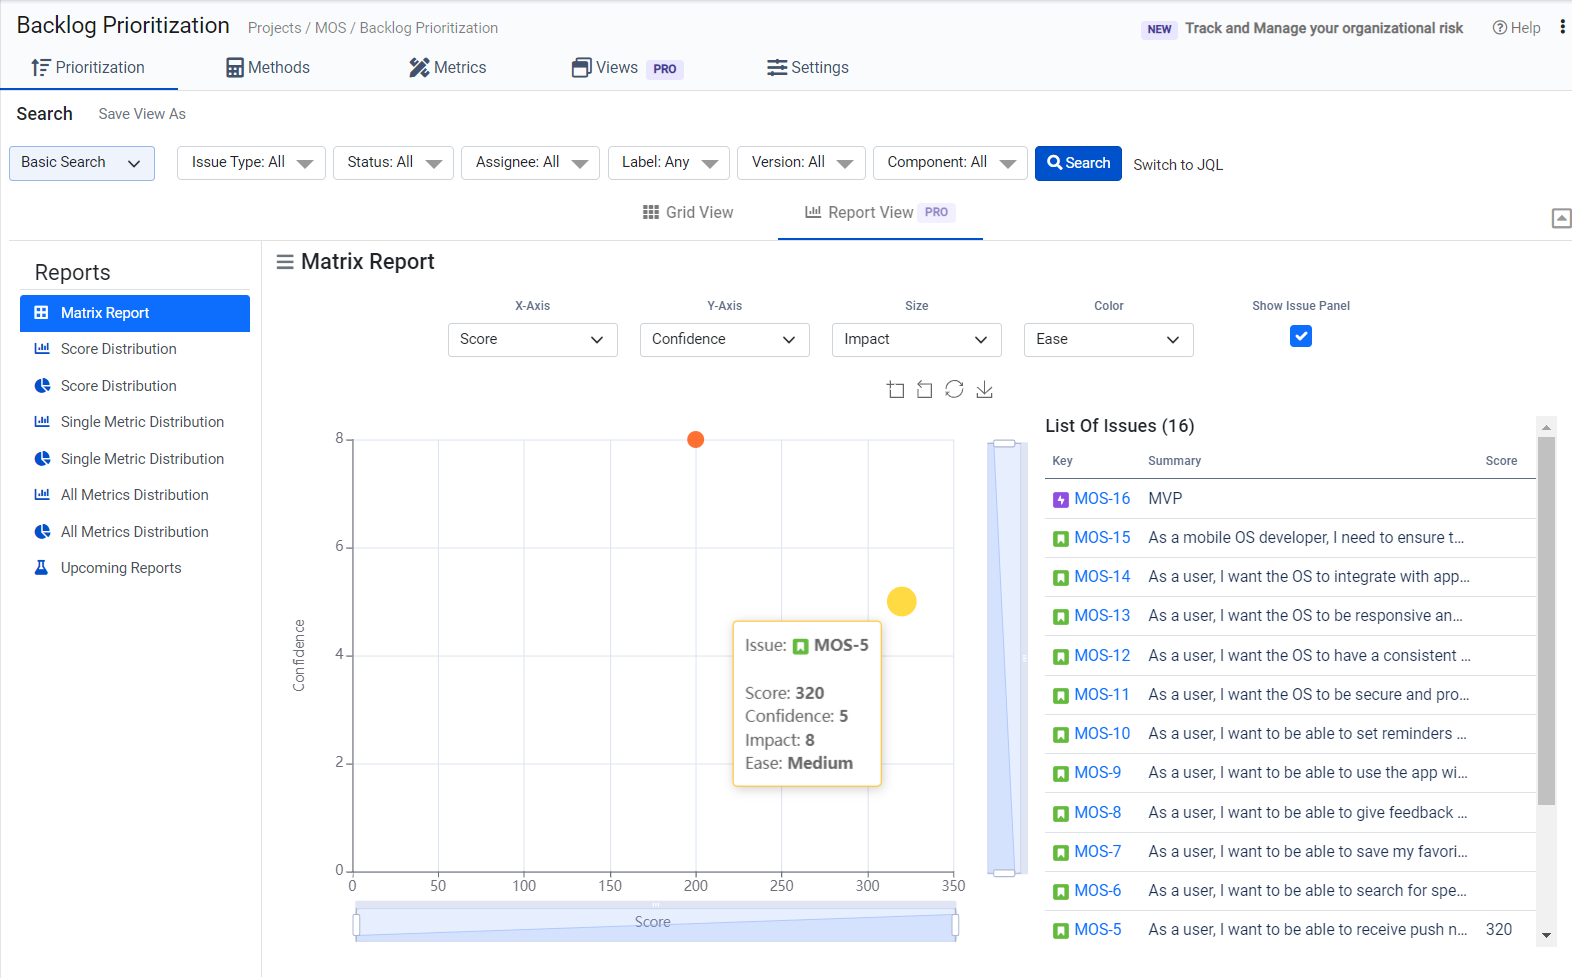The height and width of the screenshot is (978, 1572).
Task: Switch to the Grid View tab
Action: 688,213
